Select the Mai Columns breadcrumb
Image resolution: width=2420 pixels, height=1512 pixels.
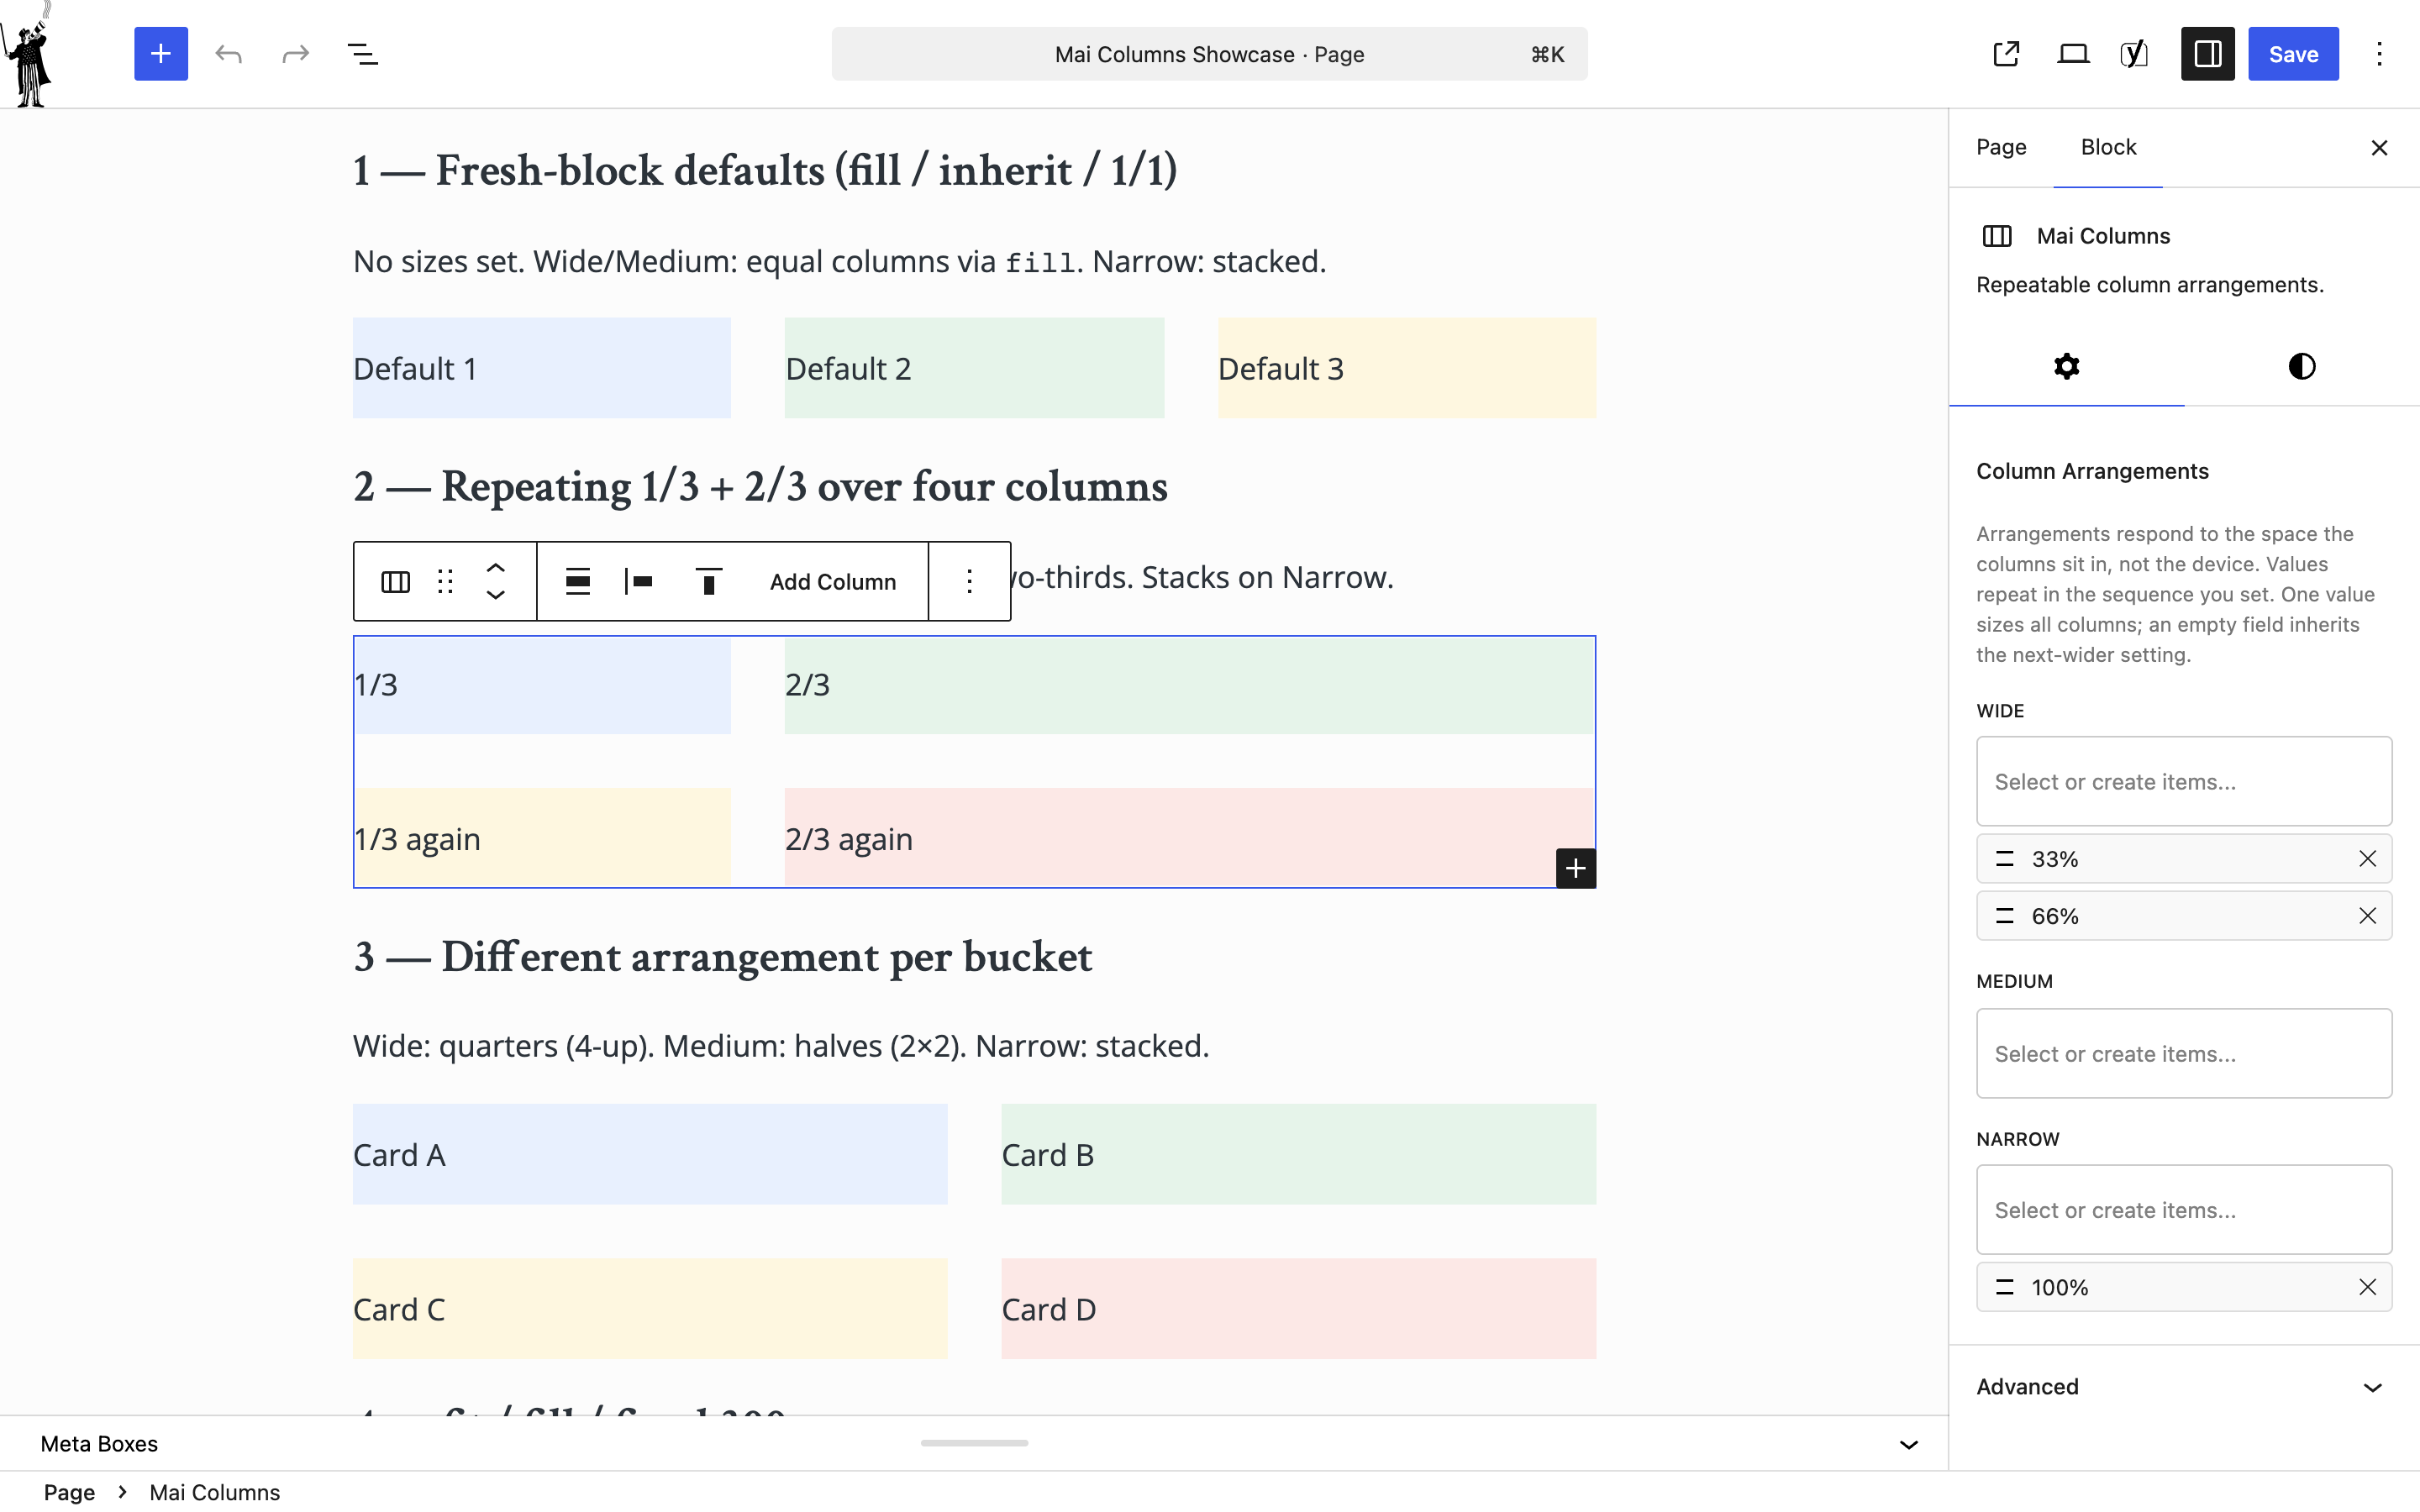[x=215, y=1491]
